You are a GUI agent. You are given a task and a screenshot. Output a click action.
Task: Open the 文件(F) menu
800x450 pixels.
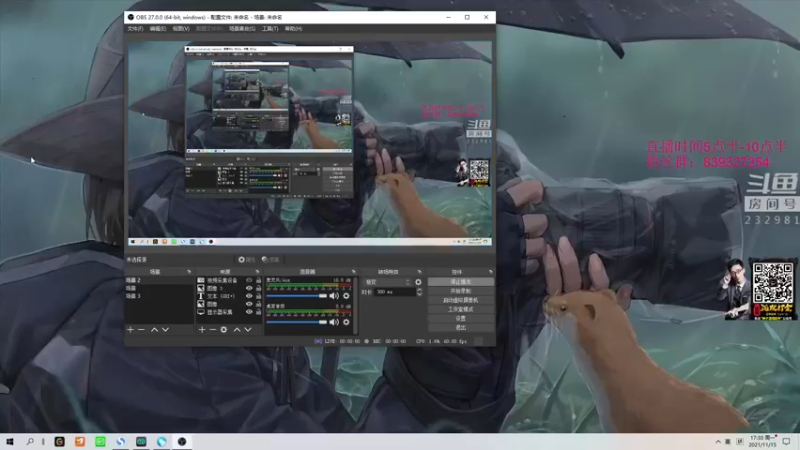pos(135,29)
